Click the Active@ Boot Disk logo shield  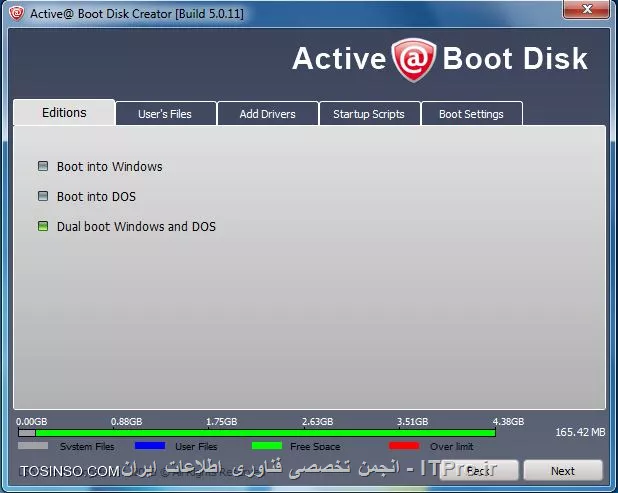pyautogui.click(x=414, y=60)
